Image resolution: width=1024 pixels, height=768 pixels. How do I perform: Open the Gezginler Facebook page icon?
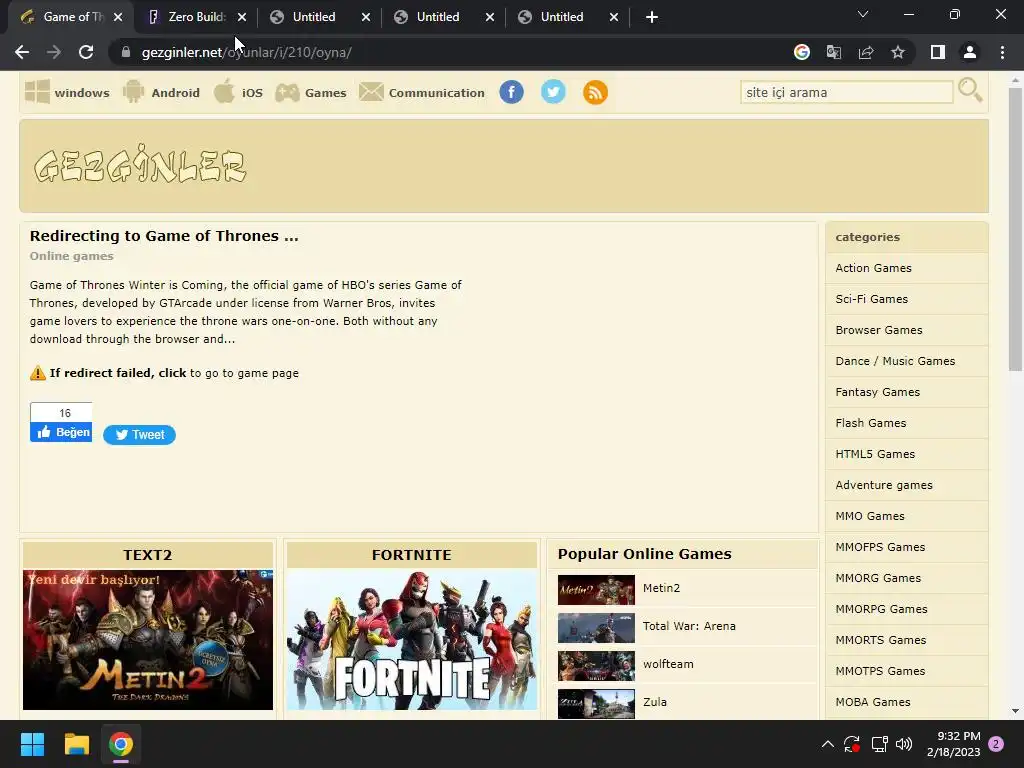point(511,92)
